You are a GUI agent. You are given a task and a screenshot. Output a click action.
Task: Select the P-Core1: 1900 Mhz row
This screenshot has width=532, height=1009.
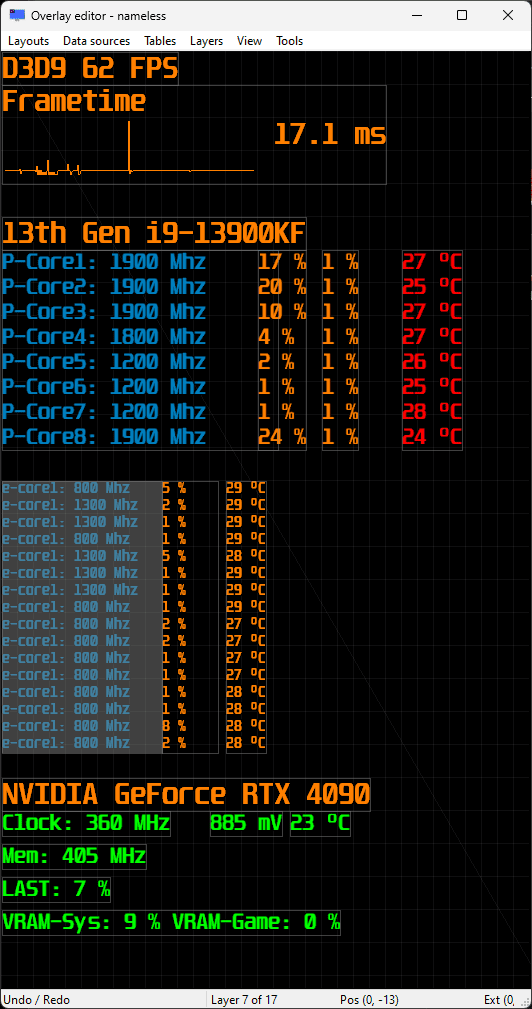[104, 262]
